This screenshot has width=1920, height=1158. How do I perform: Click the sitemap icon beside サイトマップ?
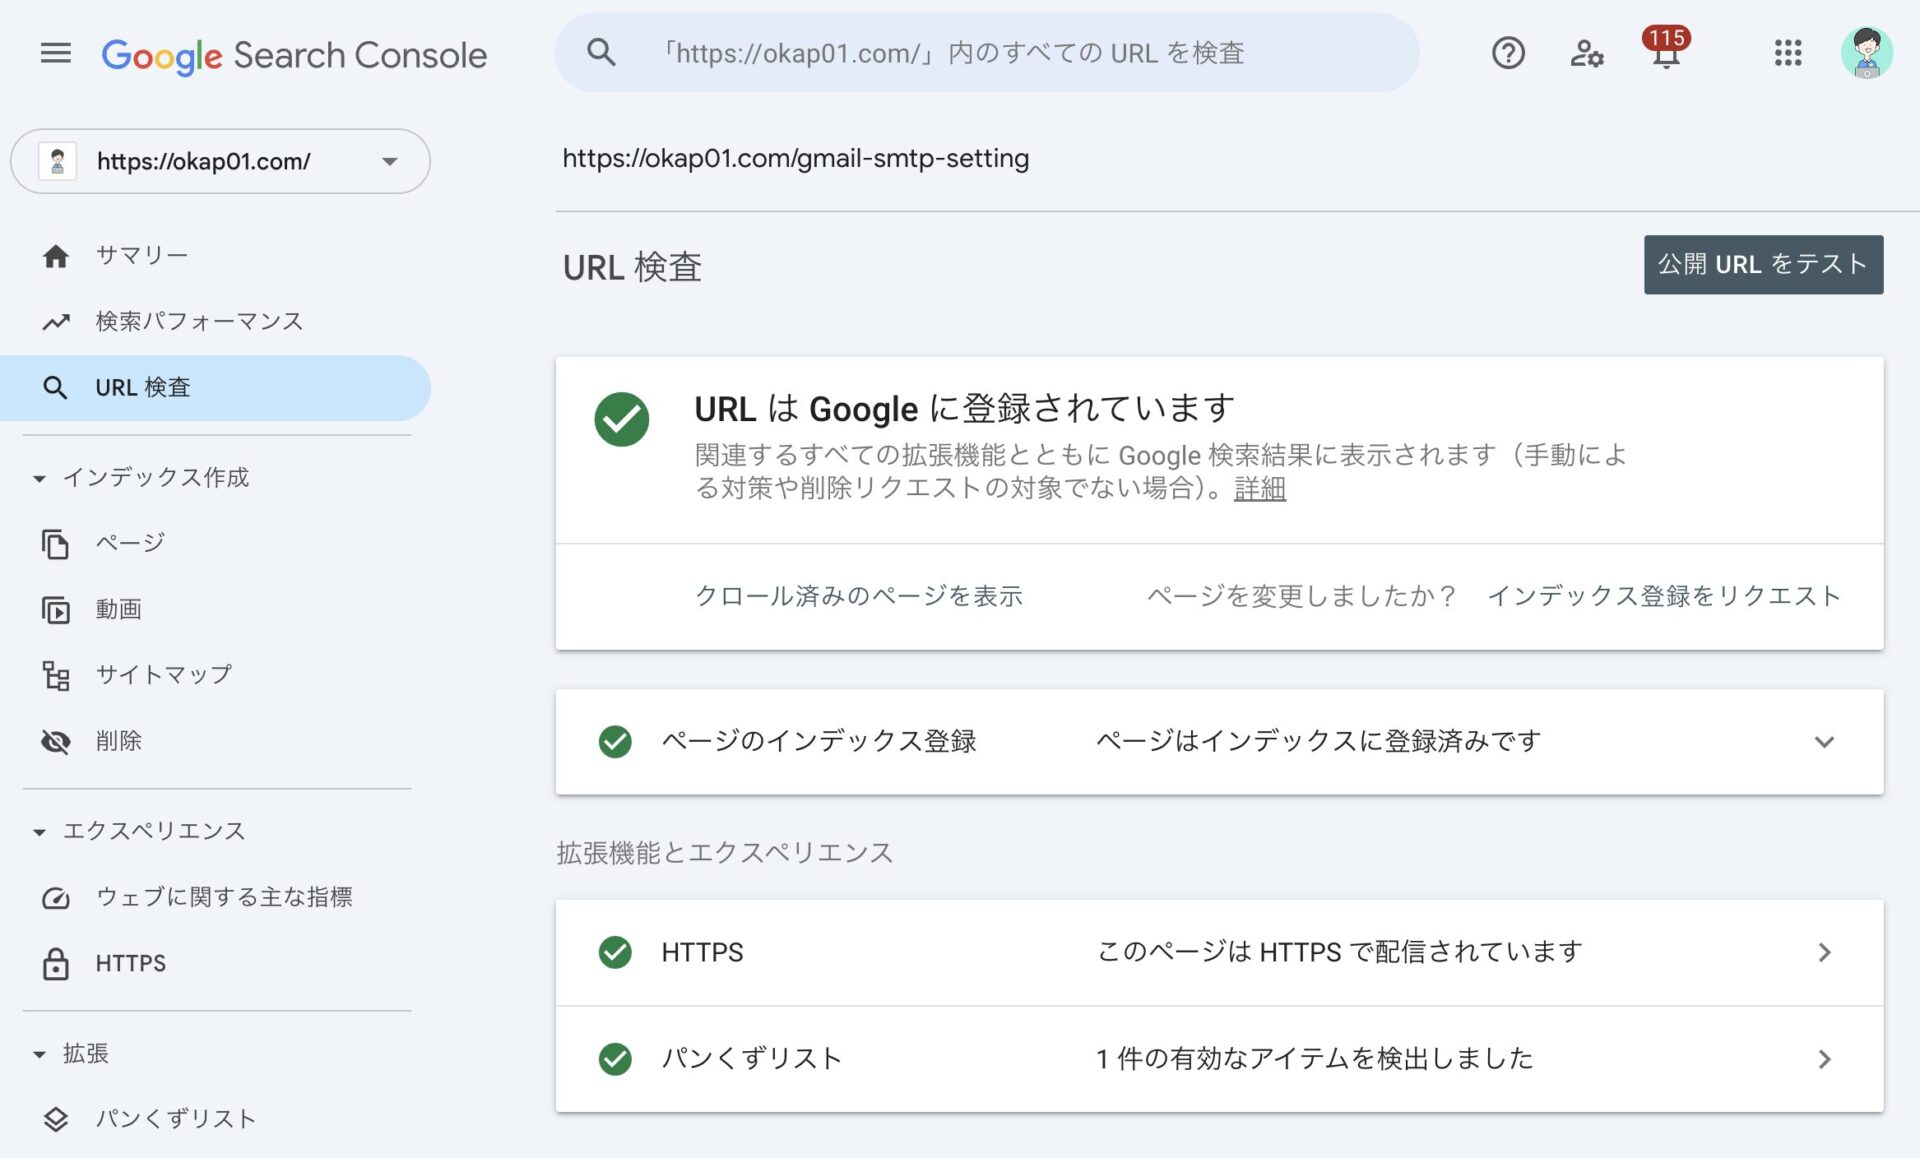pyautogui.click(x=56, y=676)
